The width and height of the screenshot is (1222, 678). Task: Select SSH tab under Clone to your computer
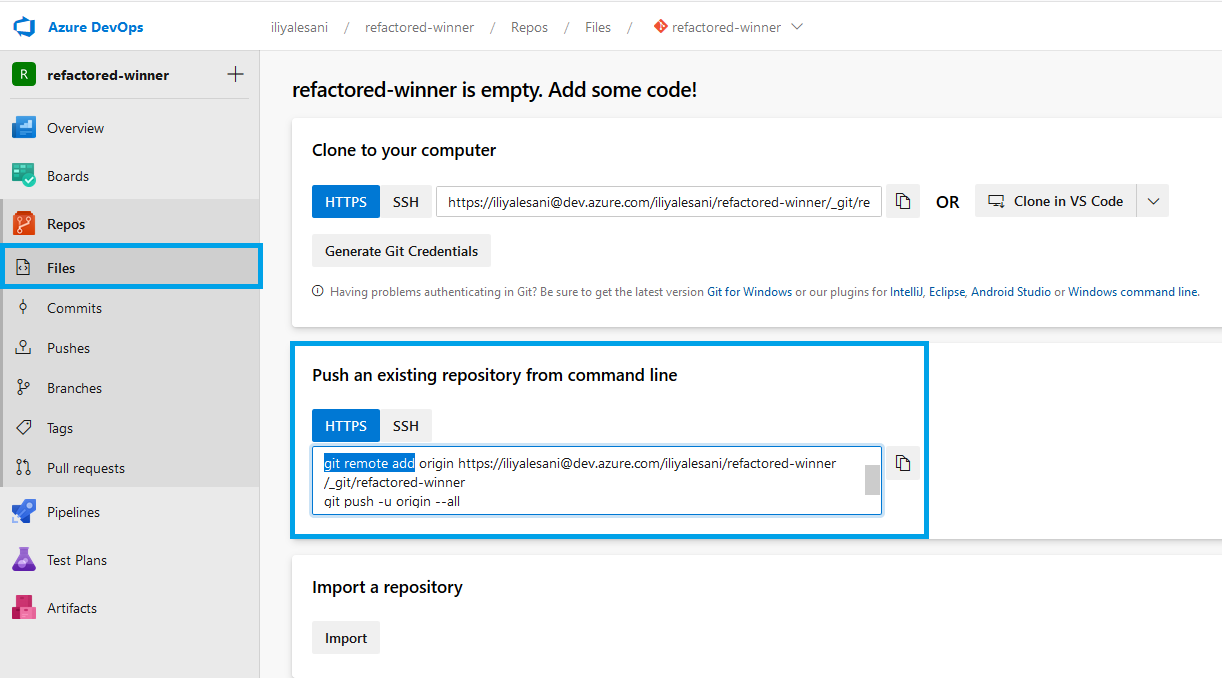406,201
